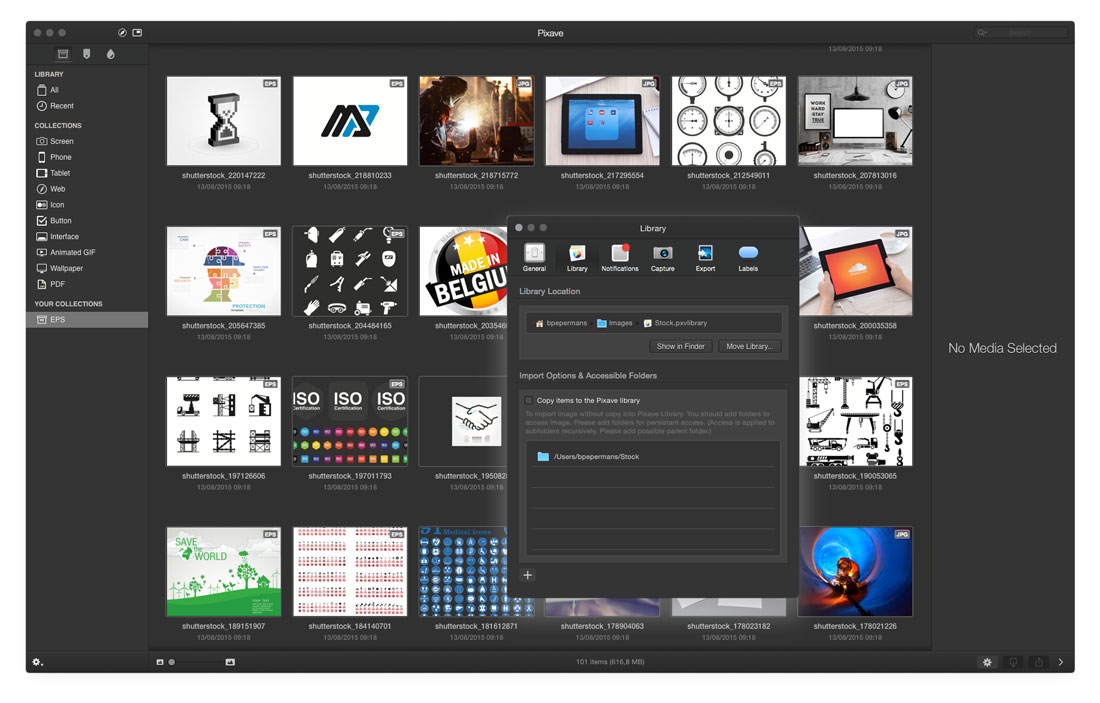Image resolution: width=1100 pixels, height=703 pixels.
Task: Open the Icon collection
Action: [x=87, y=205]
